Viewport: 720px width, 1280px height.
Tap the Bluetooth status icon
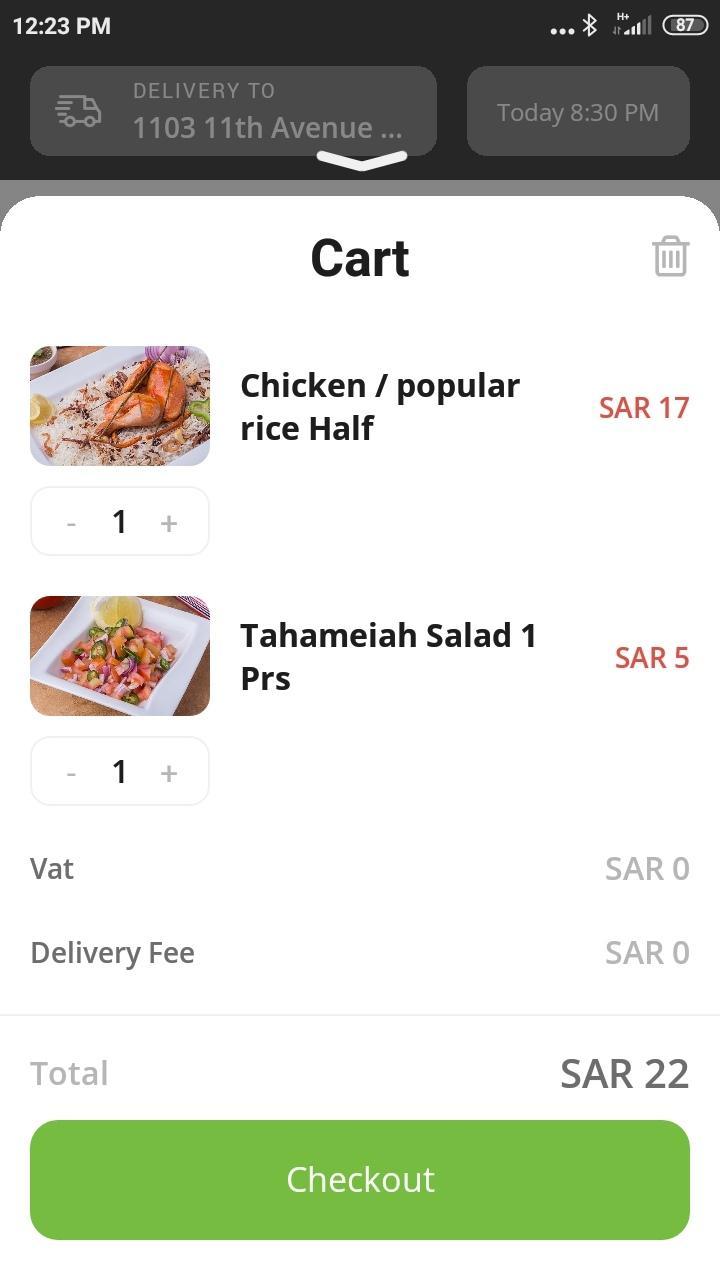[x=590, y=26]
